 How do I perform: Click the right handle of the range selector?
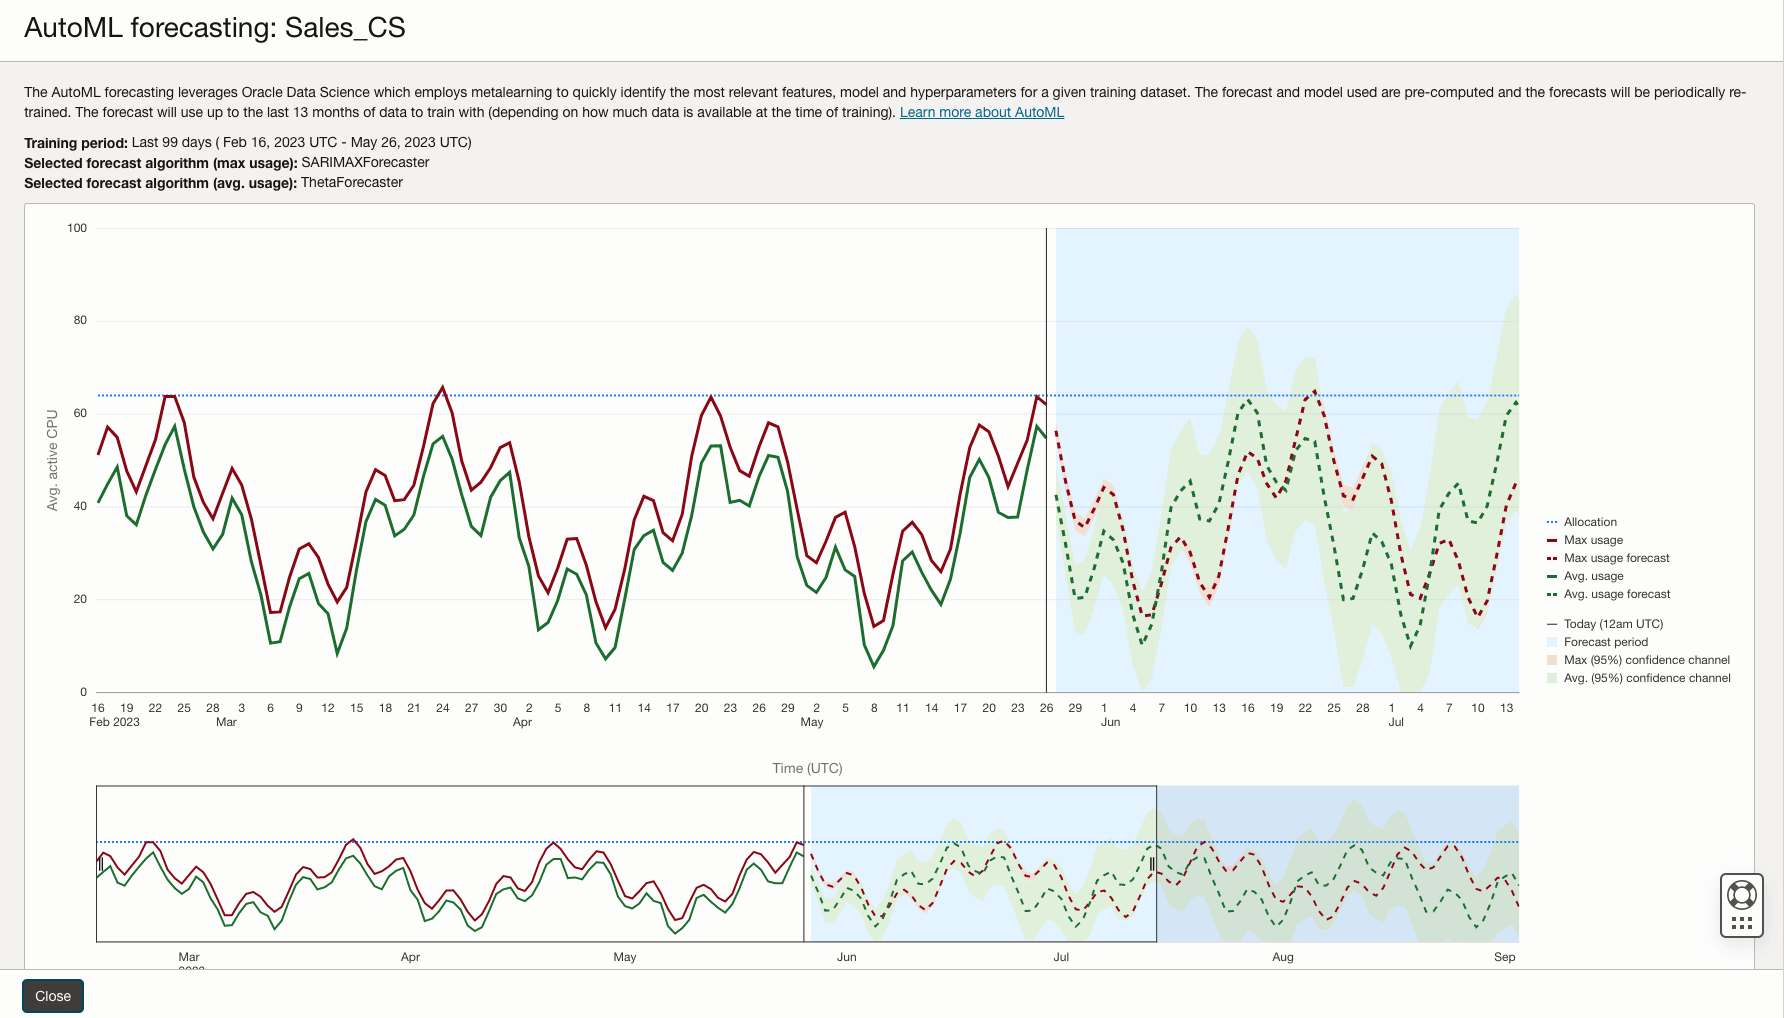click(x=1153, y=862)
